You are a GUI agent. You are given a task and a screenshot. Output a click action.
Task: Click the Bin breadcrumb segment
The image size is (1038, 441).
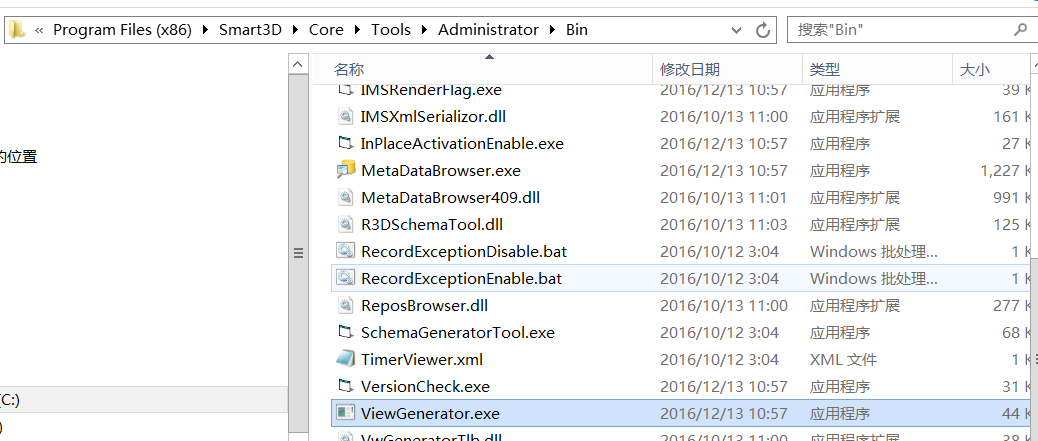(x=577, y=30)
